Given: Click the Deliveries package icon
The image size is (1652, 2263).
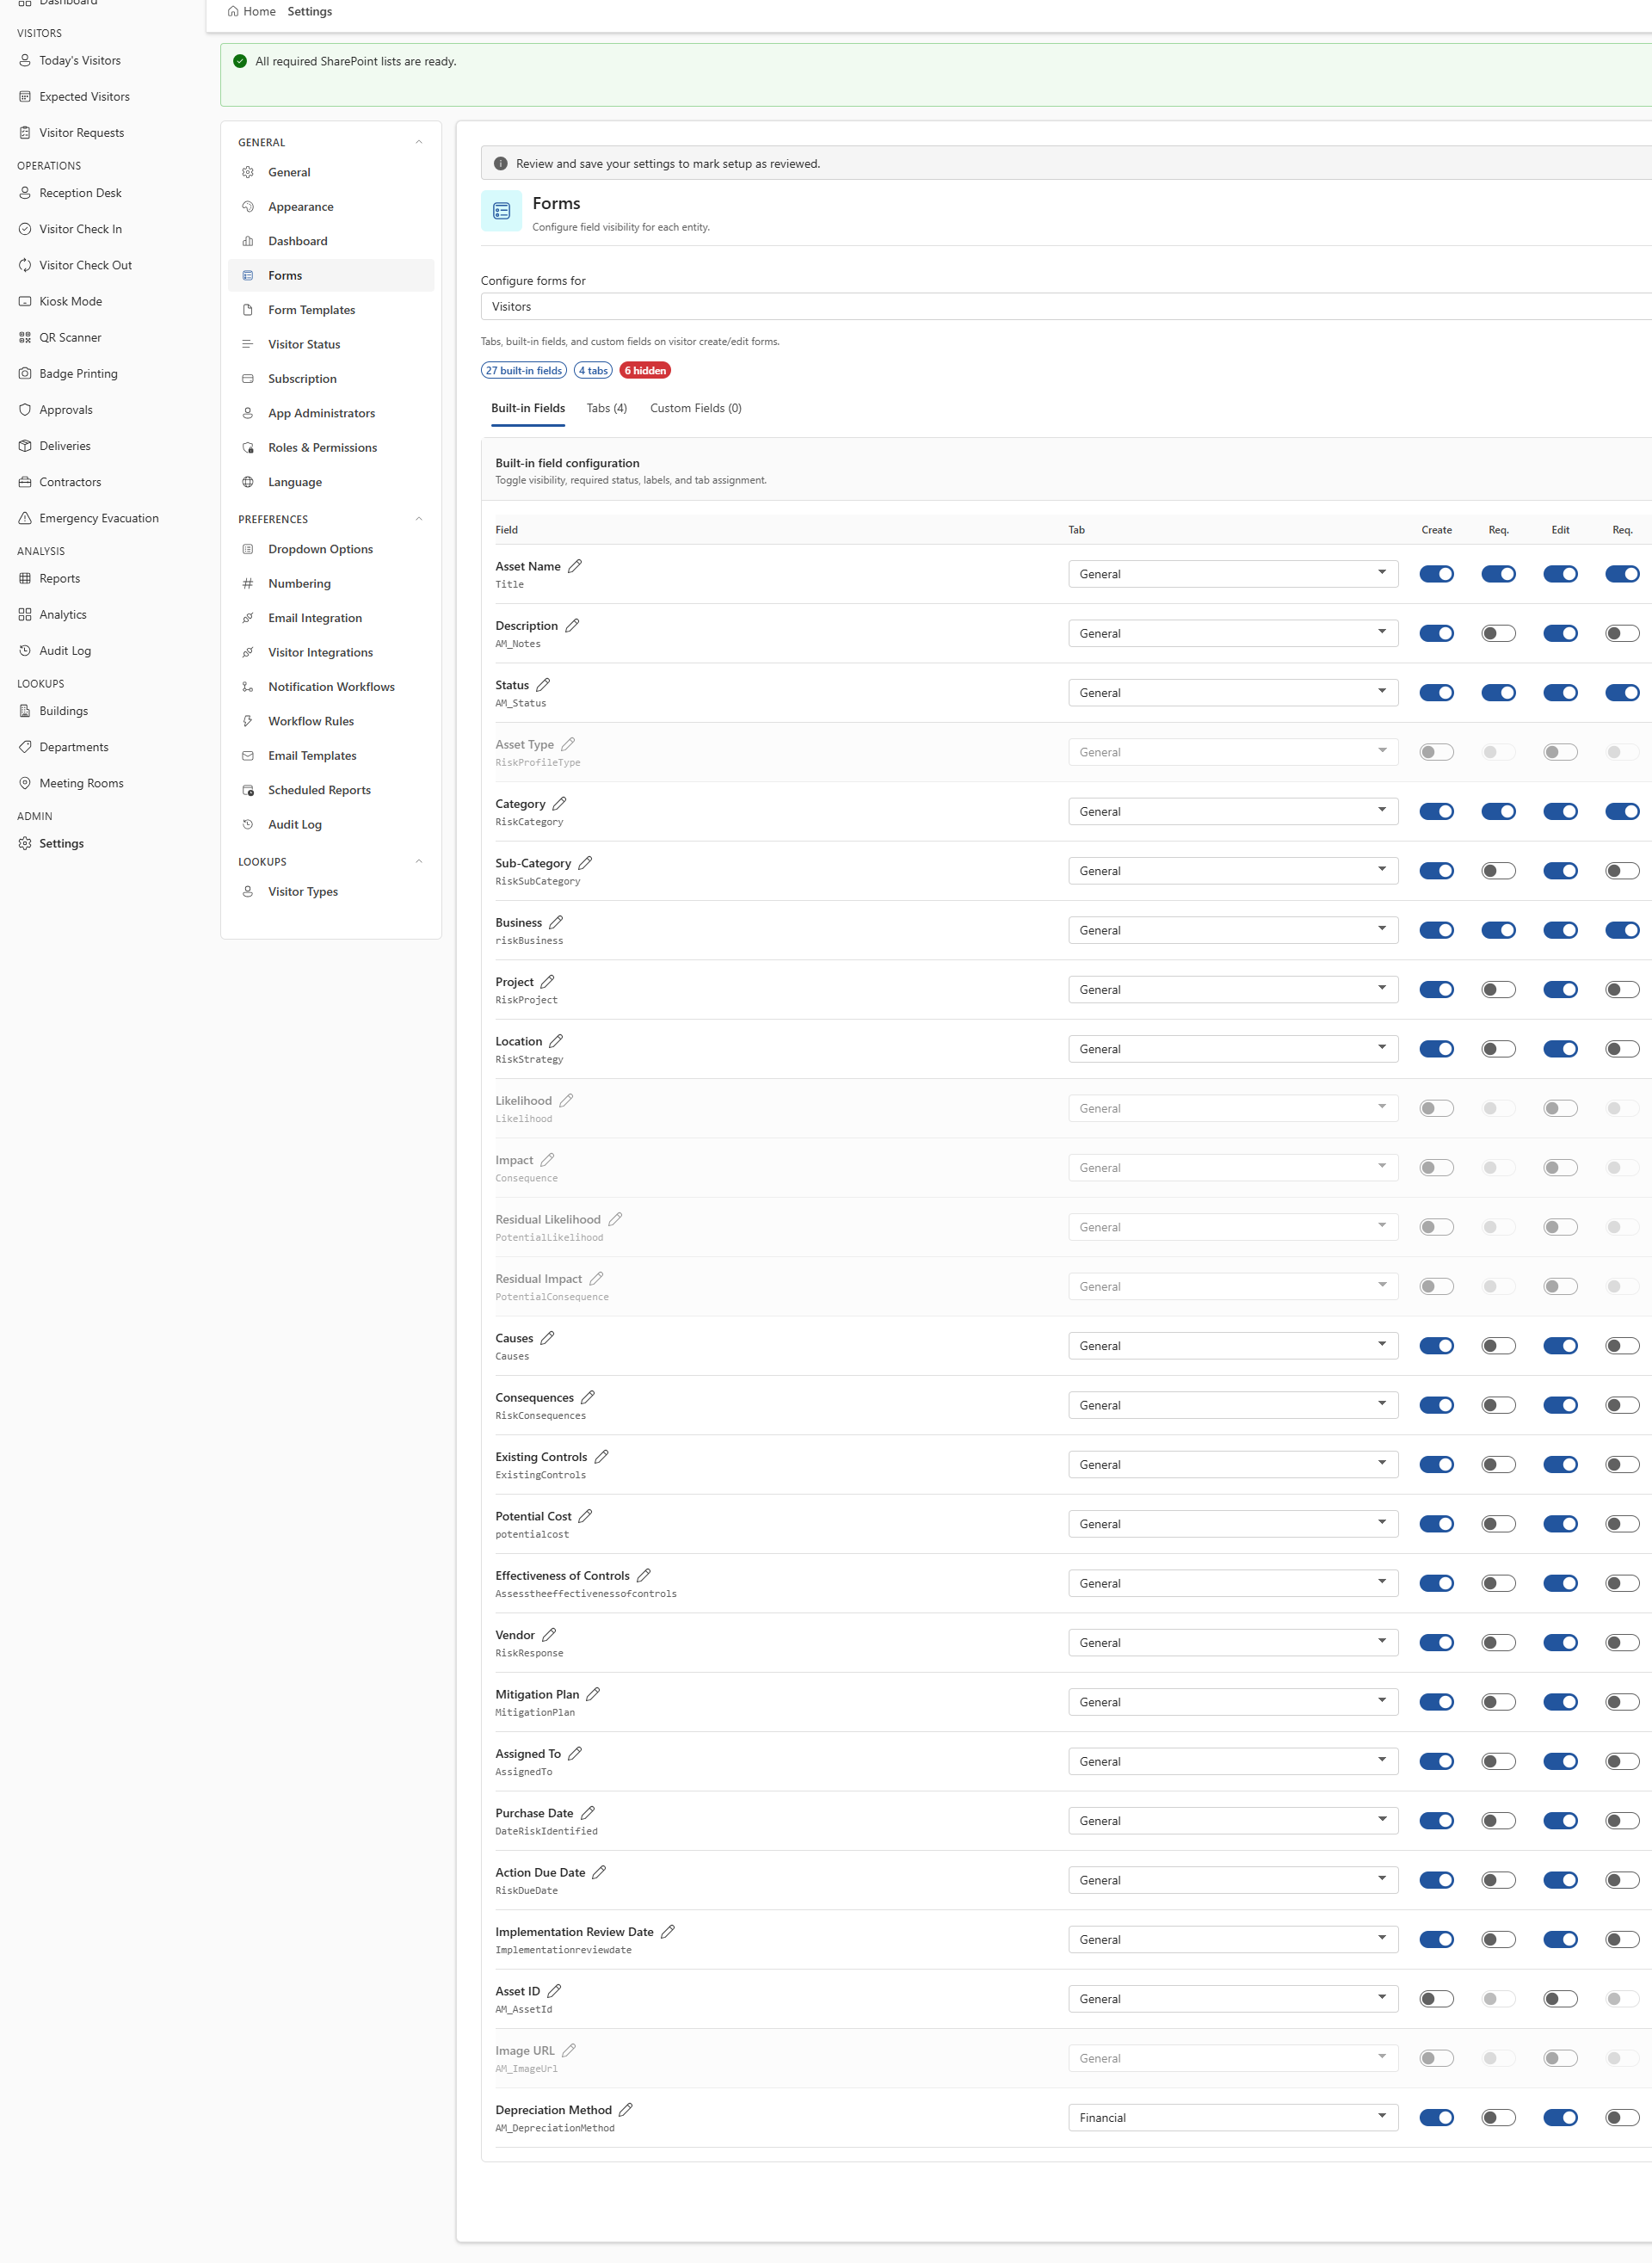Looking at the screenshot, I should pos(25,446).
